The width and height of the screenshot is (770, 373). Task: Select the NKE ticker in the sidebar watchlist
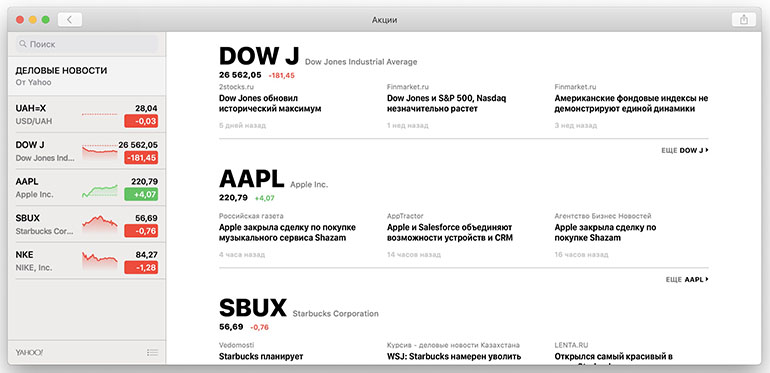click(x=87, y=261)
